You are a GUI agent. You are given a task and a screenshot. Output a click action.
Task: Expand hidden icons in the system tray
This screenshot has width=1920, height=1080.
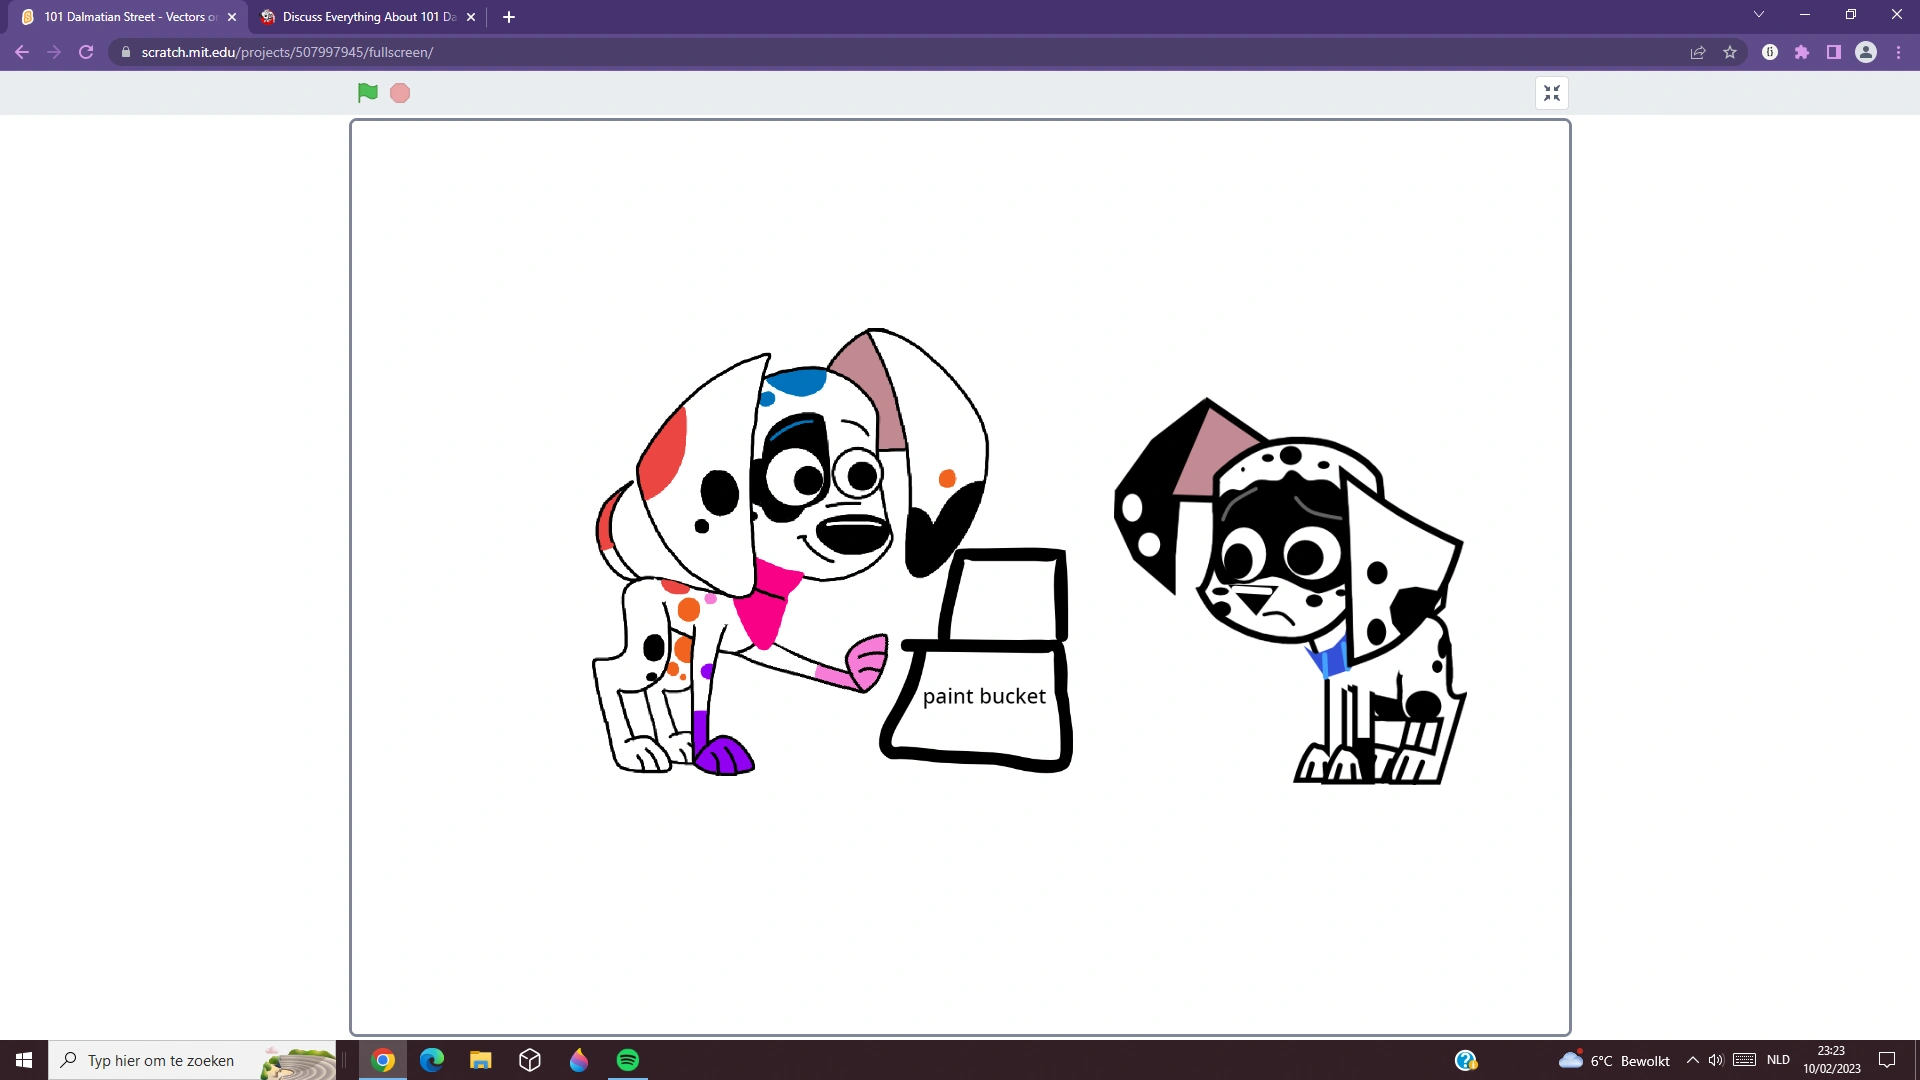(x=1692, y=1060)
